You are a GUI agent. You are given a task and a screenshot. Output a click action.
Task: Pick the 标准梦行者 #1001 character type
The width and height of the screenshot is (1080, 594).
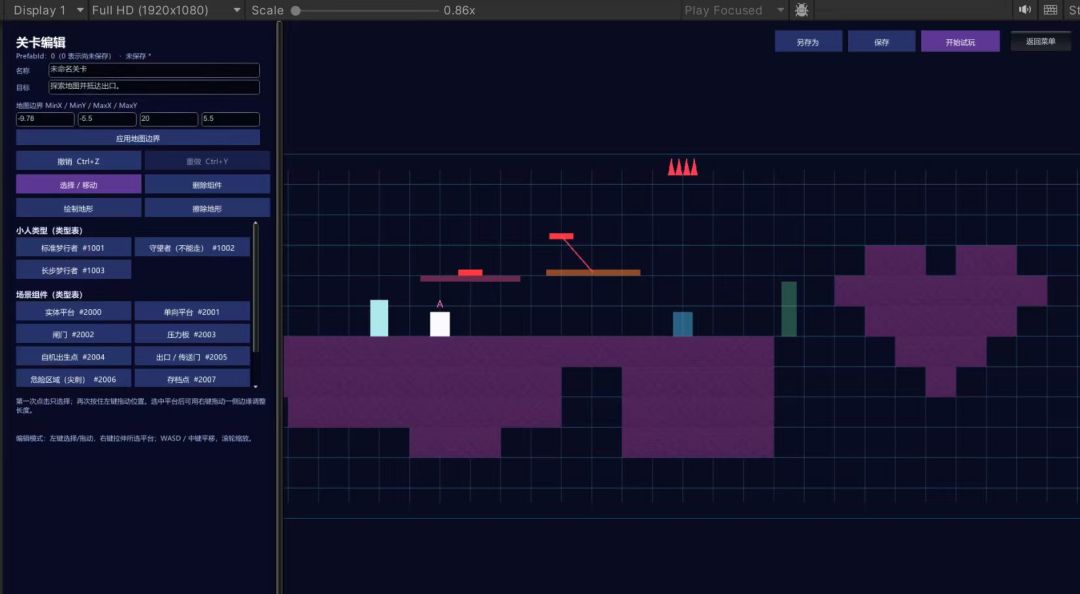[x=74, y=247]
